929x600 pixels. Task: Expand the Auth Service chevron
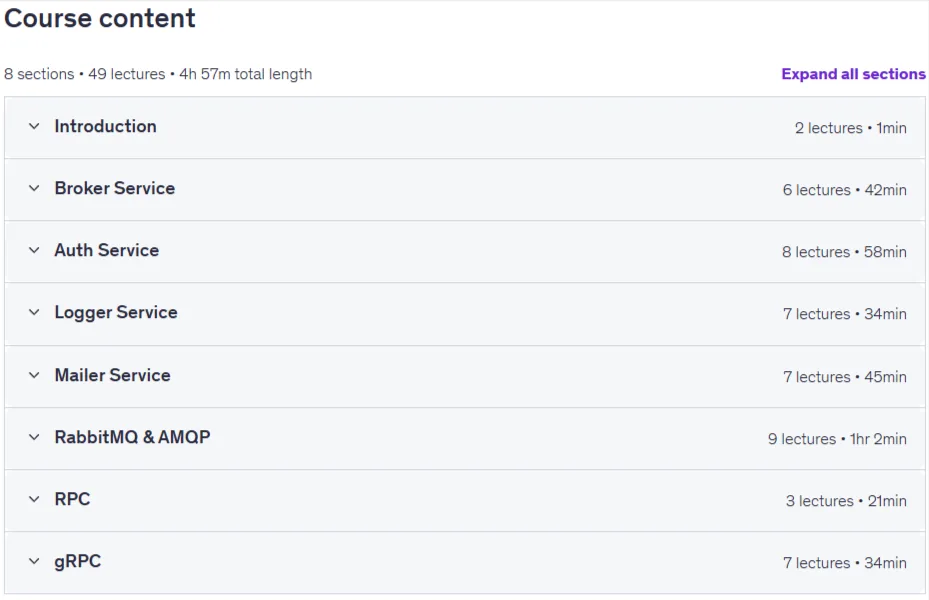(x=34, y=251)
